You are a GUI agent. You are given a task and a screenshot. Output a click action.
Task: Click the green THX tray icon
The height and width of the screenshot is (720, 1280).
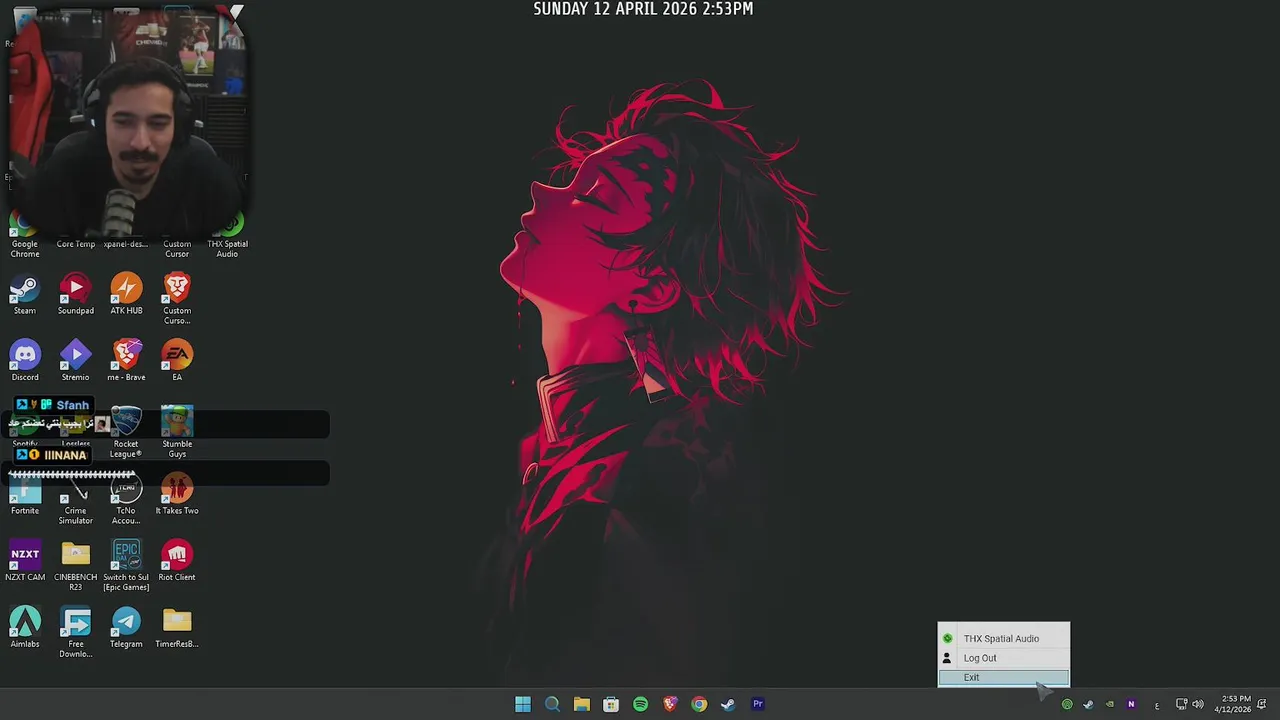1067,705
